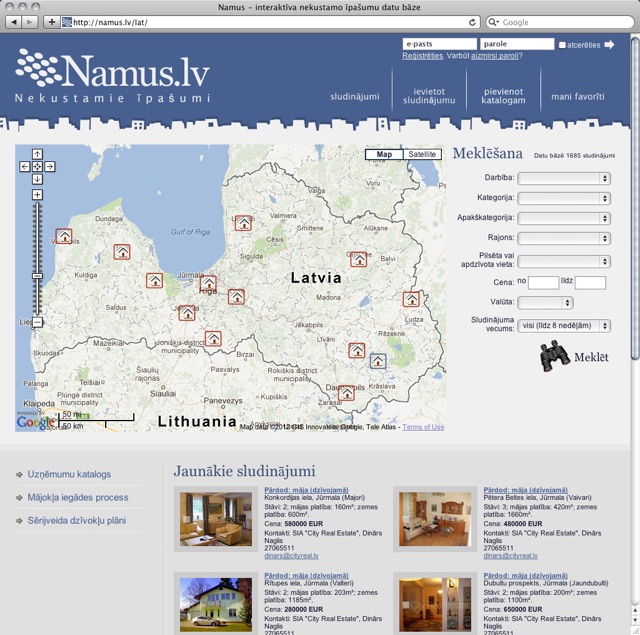This screenshot has width=640, height=635.
Task: Open the Konkordijas iela living room thumbnail
Action: (x=216, y=519)
